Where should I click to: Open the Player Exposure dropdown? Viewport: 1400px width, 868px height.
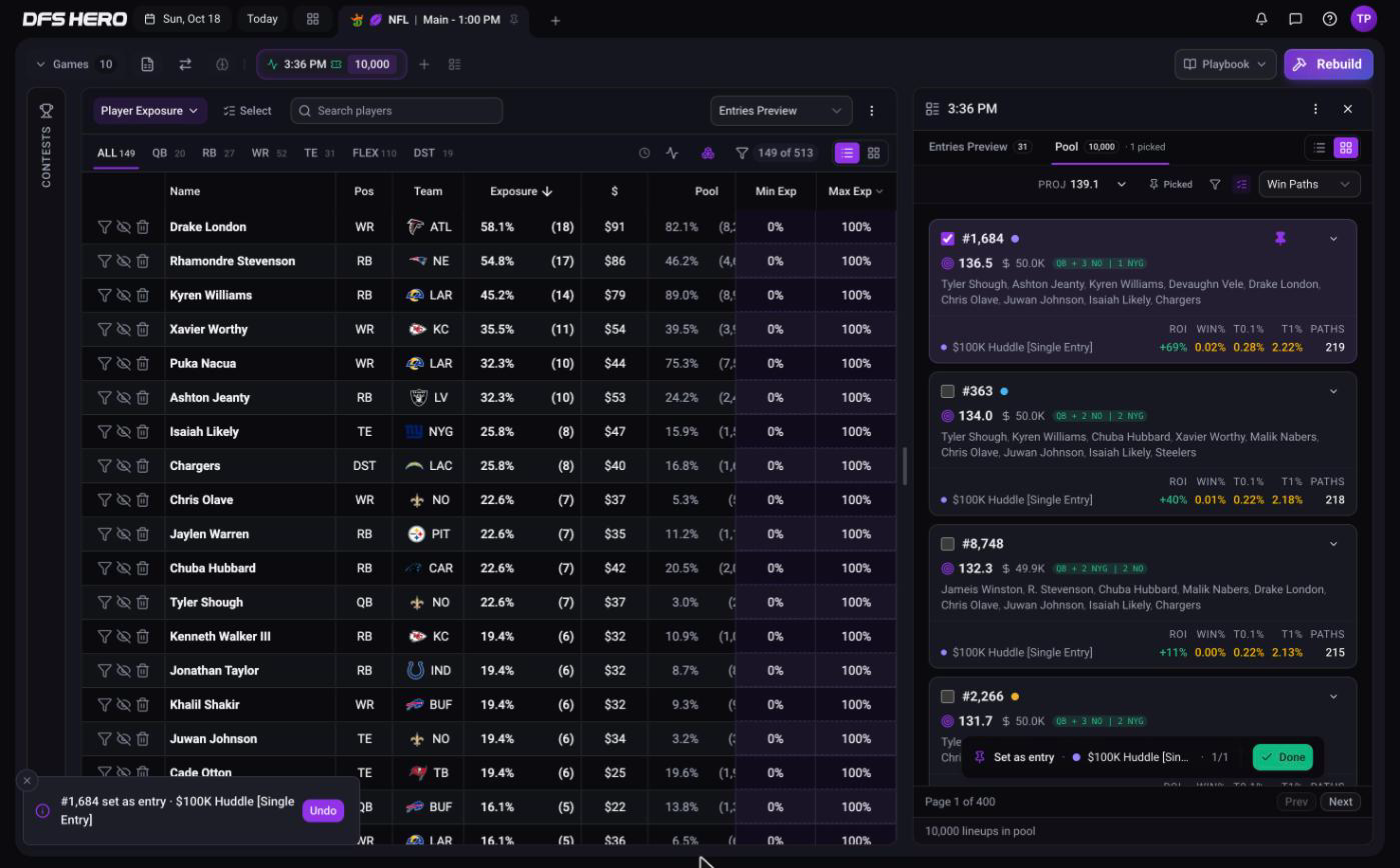(150, 111)
